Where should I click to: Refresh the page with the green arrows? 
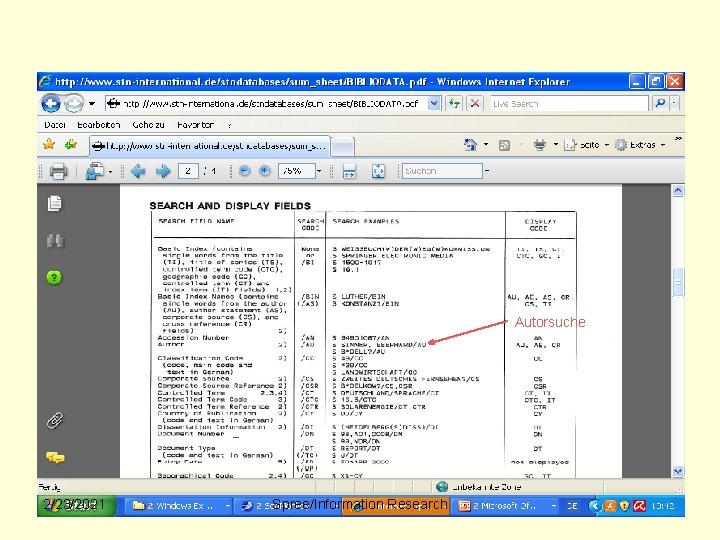point(454,104)
